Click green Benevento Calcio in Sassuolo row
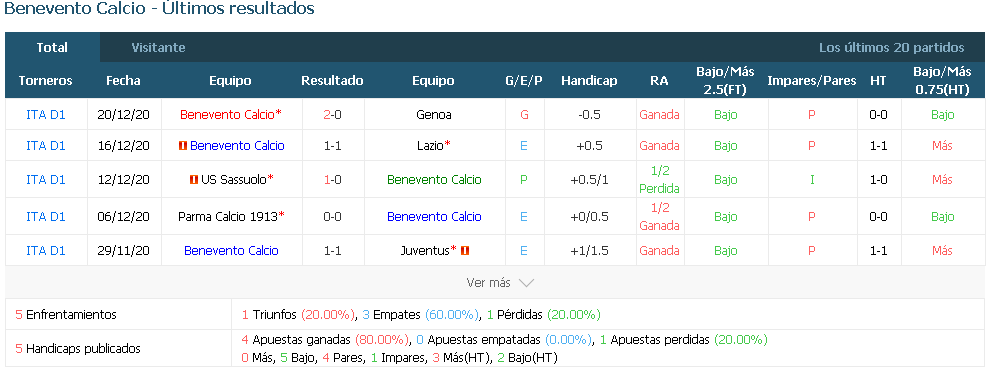 pyautogui.click(x=433, y=180)
